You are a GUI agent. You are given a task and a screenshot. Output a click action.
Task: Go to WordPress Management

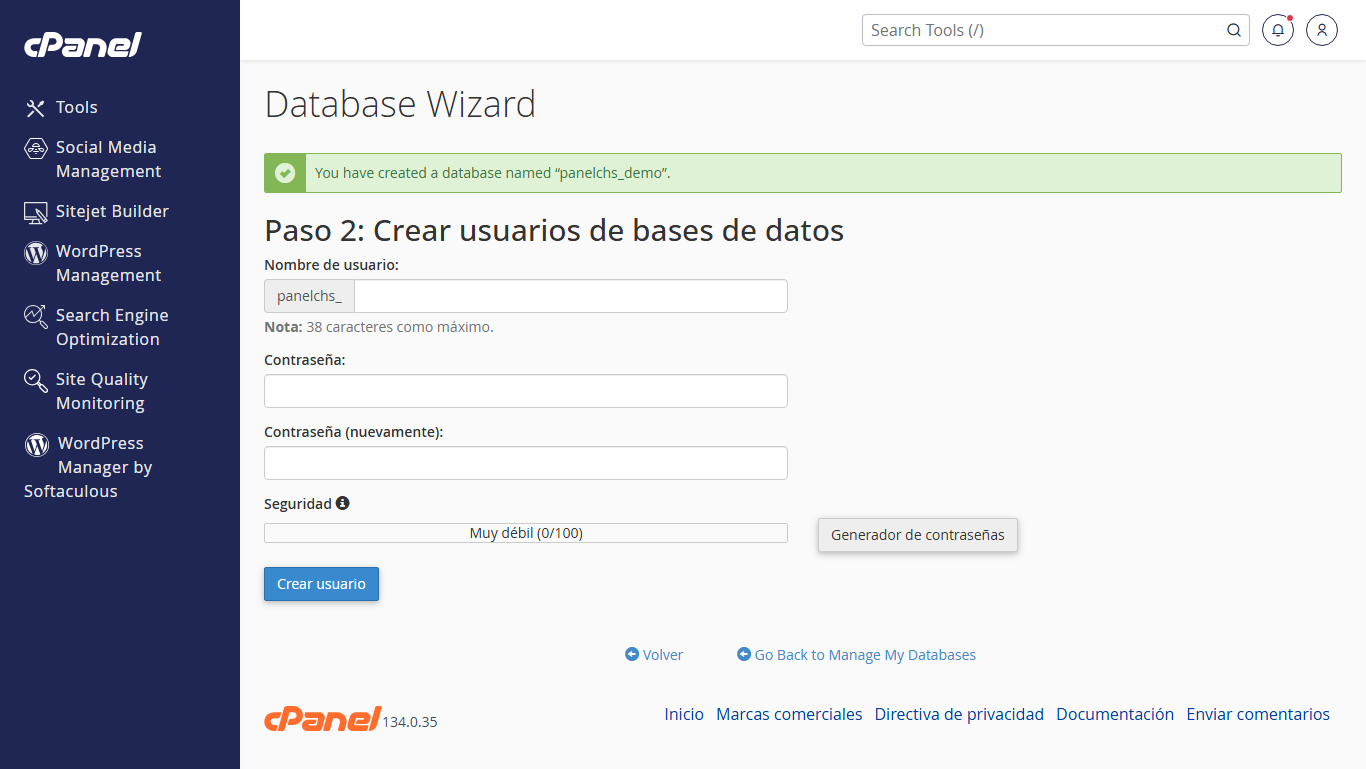pyautogui.click(x=108, y=263)
